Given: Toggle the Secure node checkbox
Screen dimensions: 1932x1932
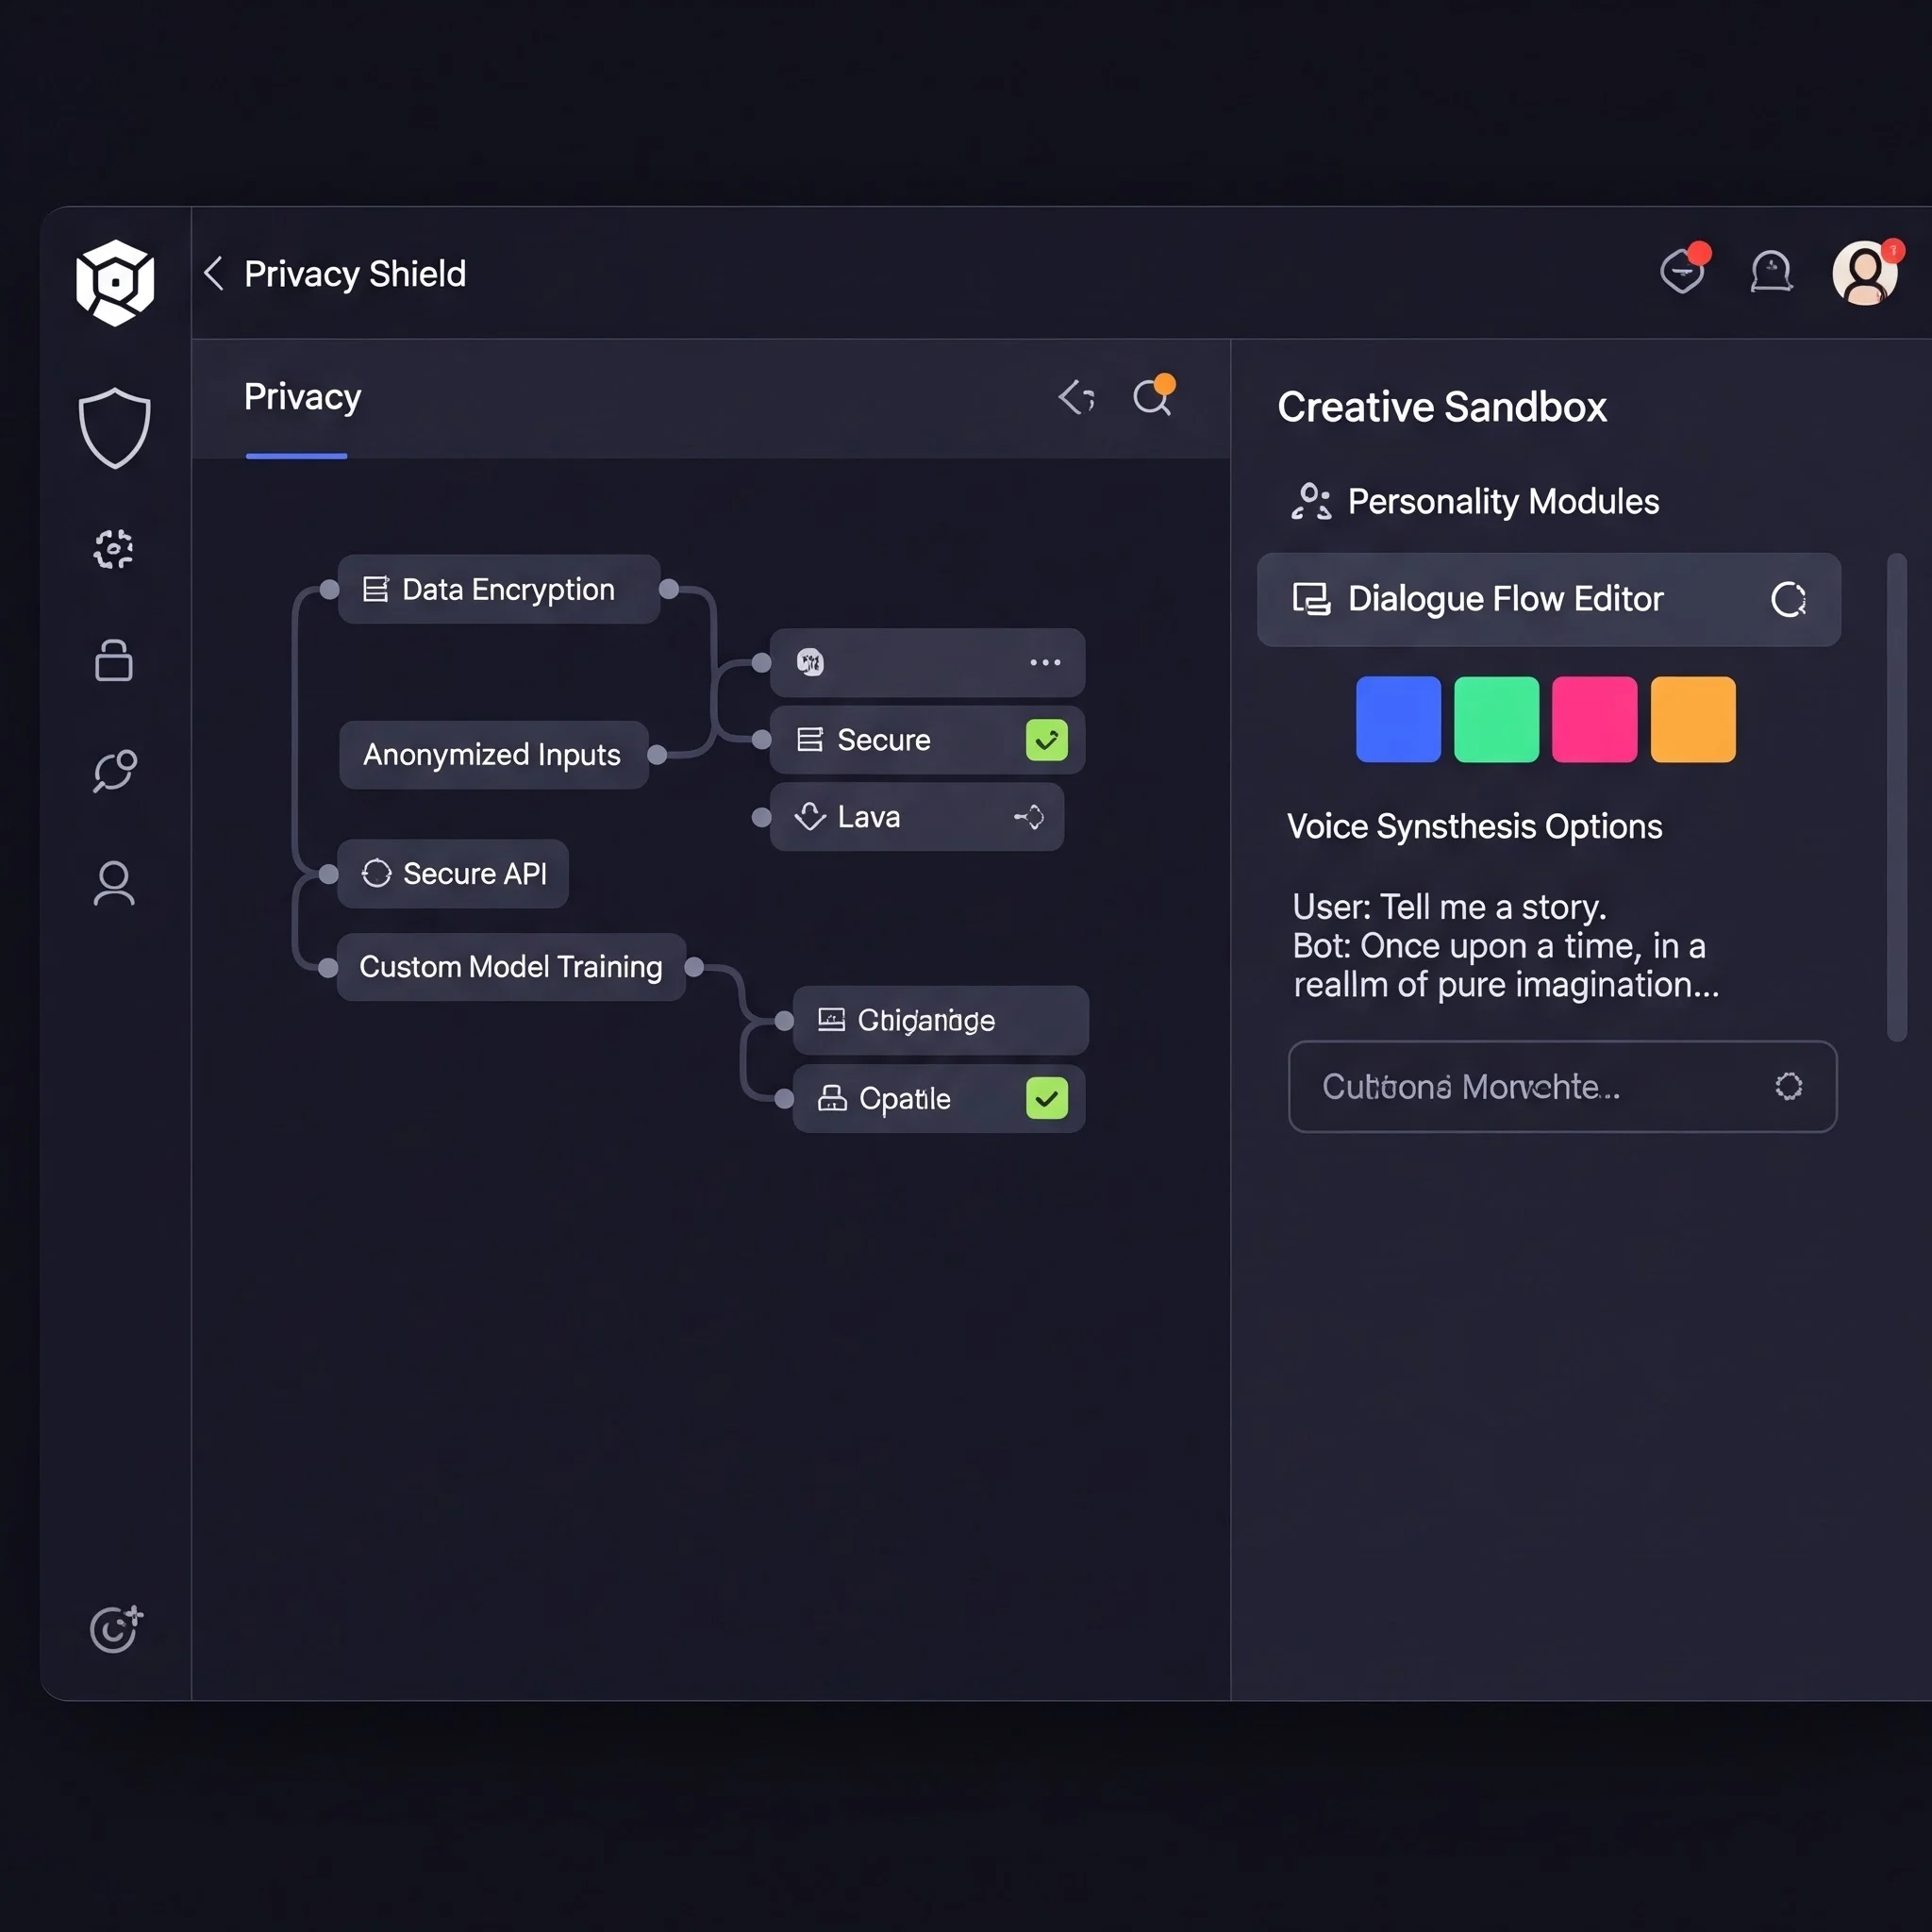Looking at the screenshot, I should tap(1046, 740).
